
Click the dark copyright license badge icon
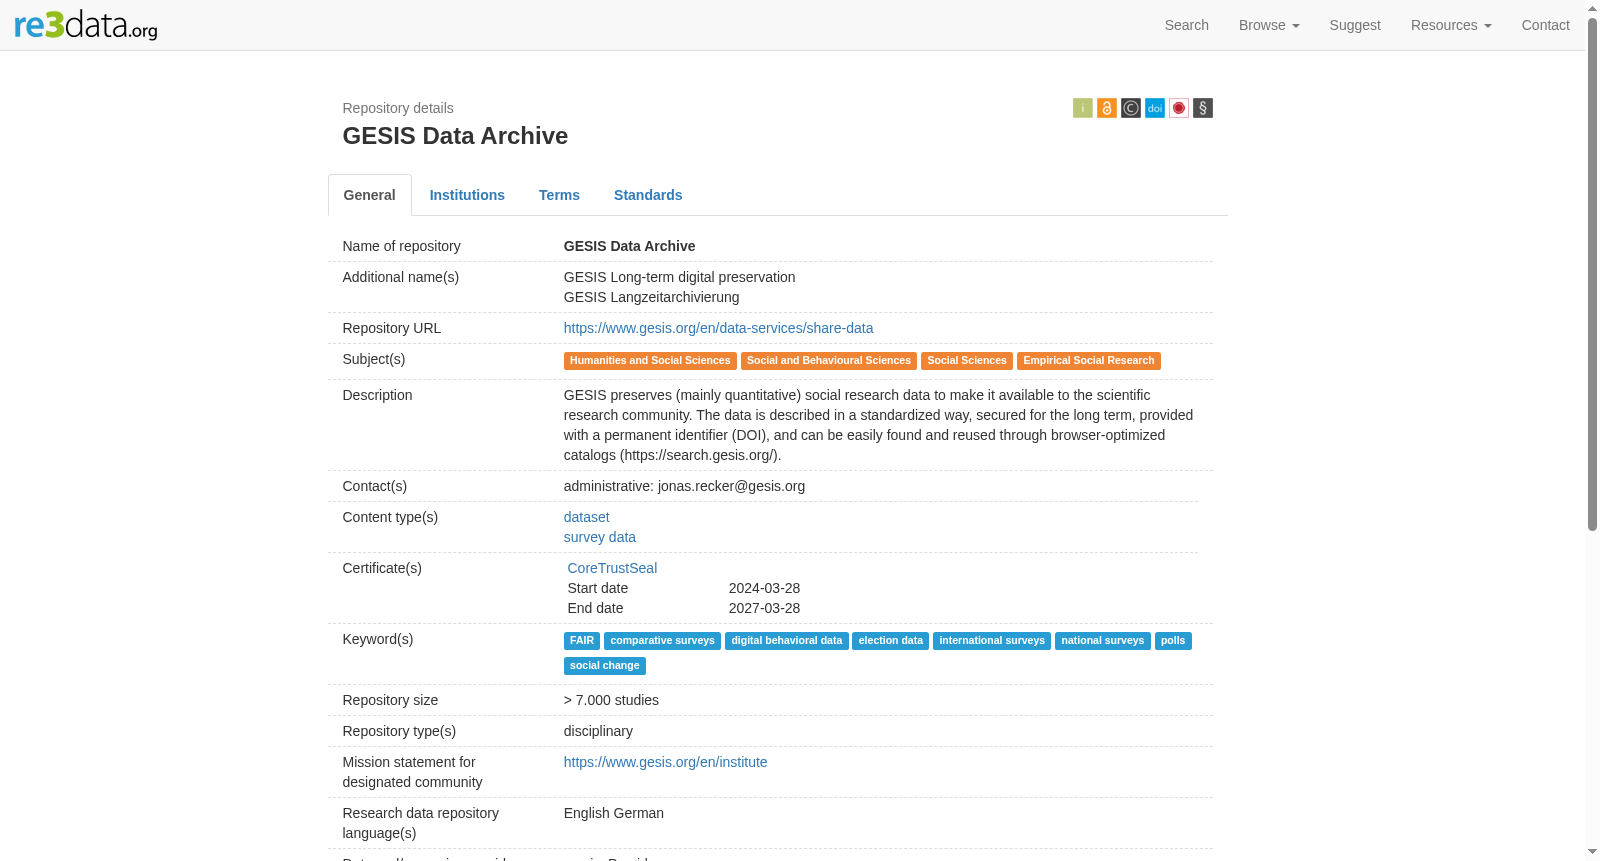[x=1130, y=108]
